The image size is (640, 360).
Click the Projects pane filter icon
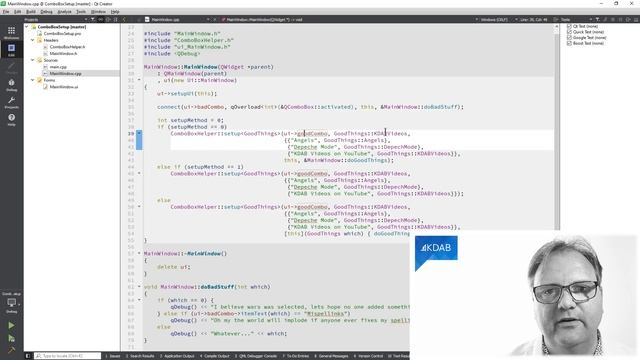coord(93,19)
